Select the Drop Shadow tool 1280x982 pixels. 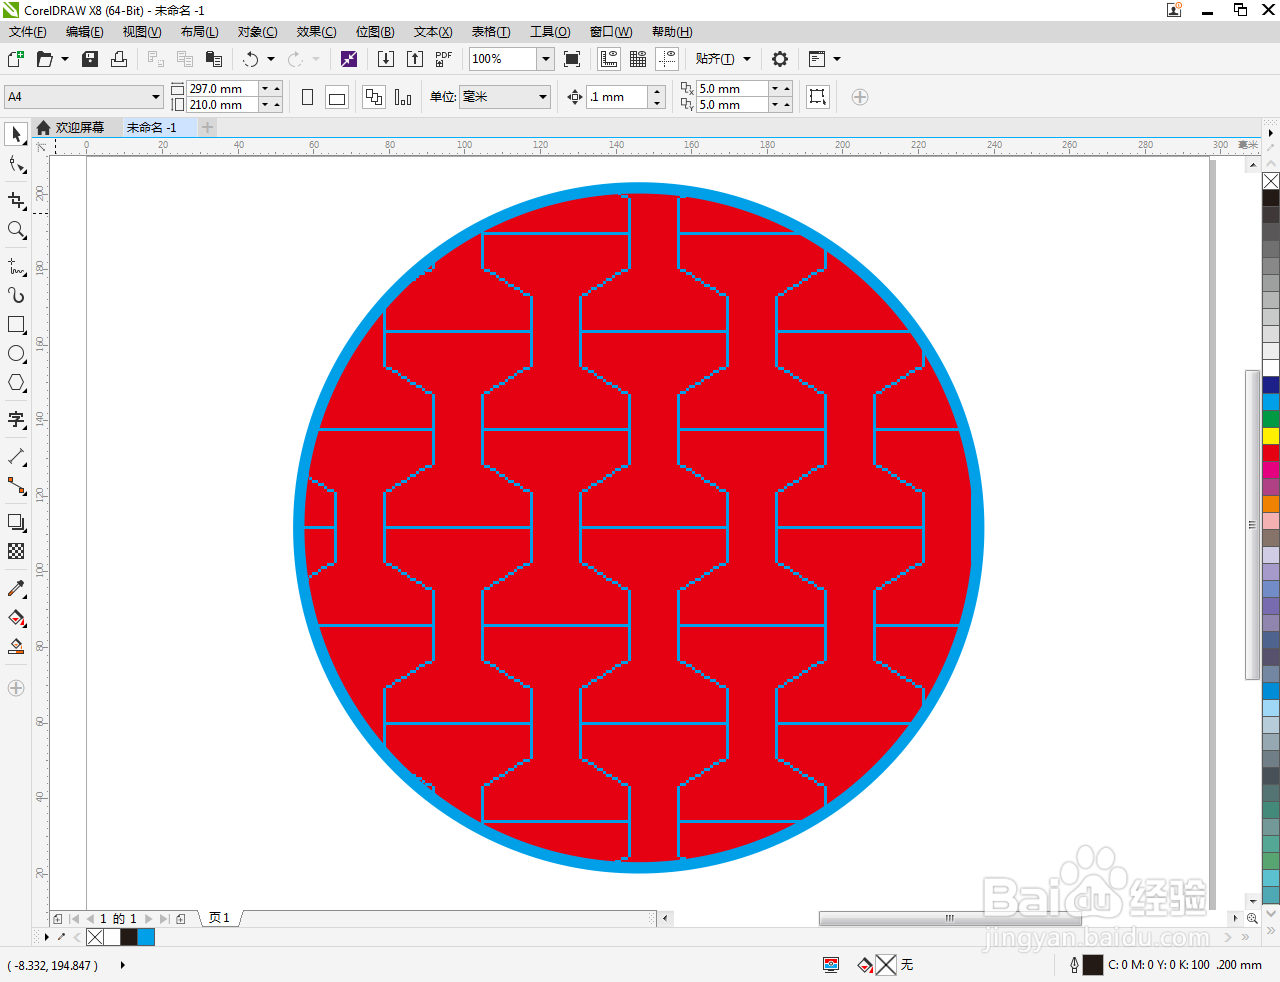coord(16,522)
